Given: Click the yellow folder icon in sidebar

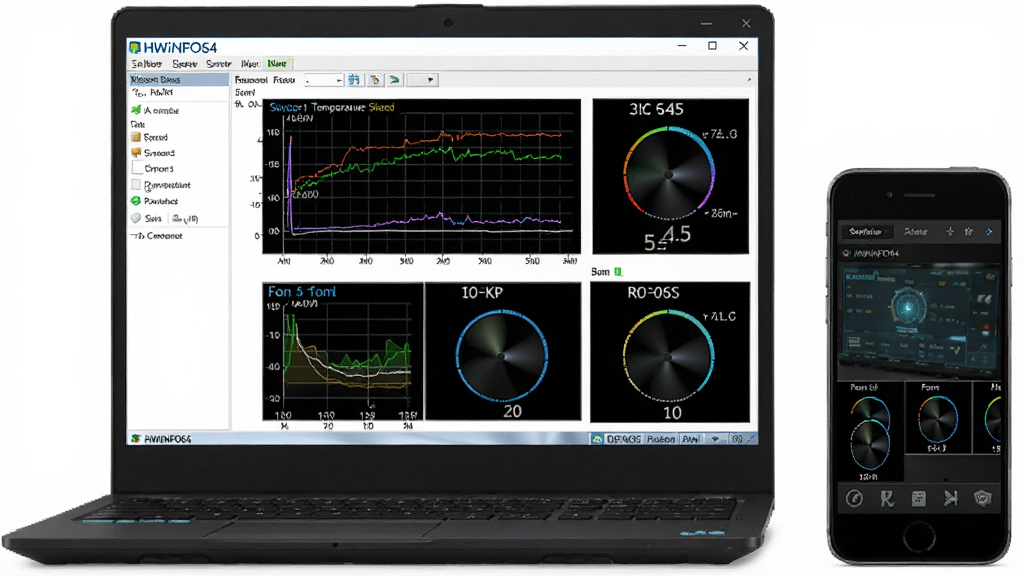Looking at the screenshot, I should [x=136, y=152].
